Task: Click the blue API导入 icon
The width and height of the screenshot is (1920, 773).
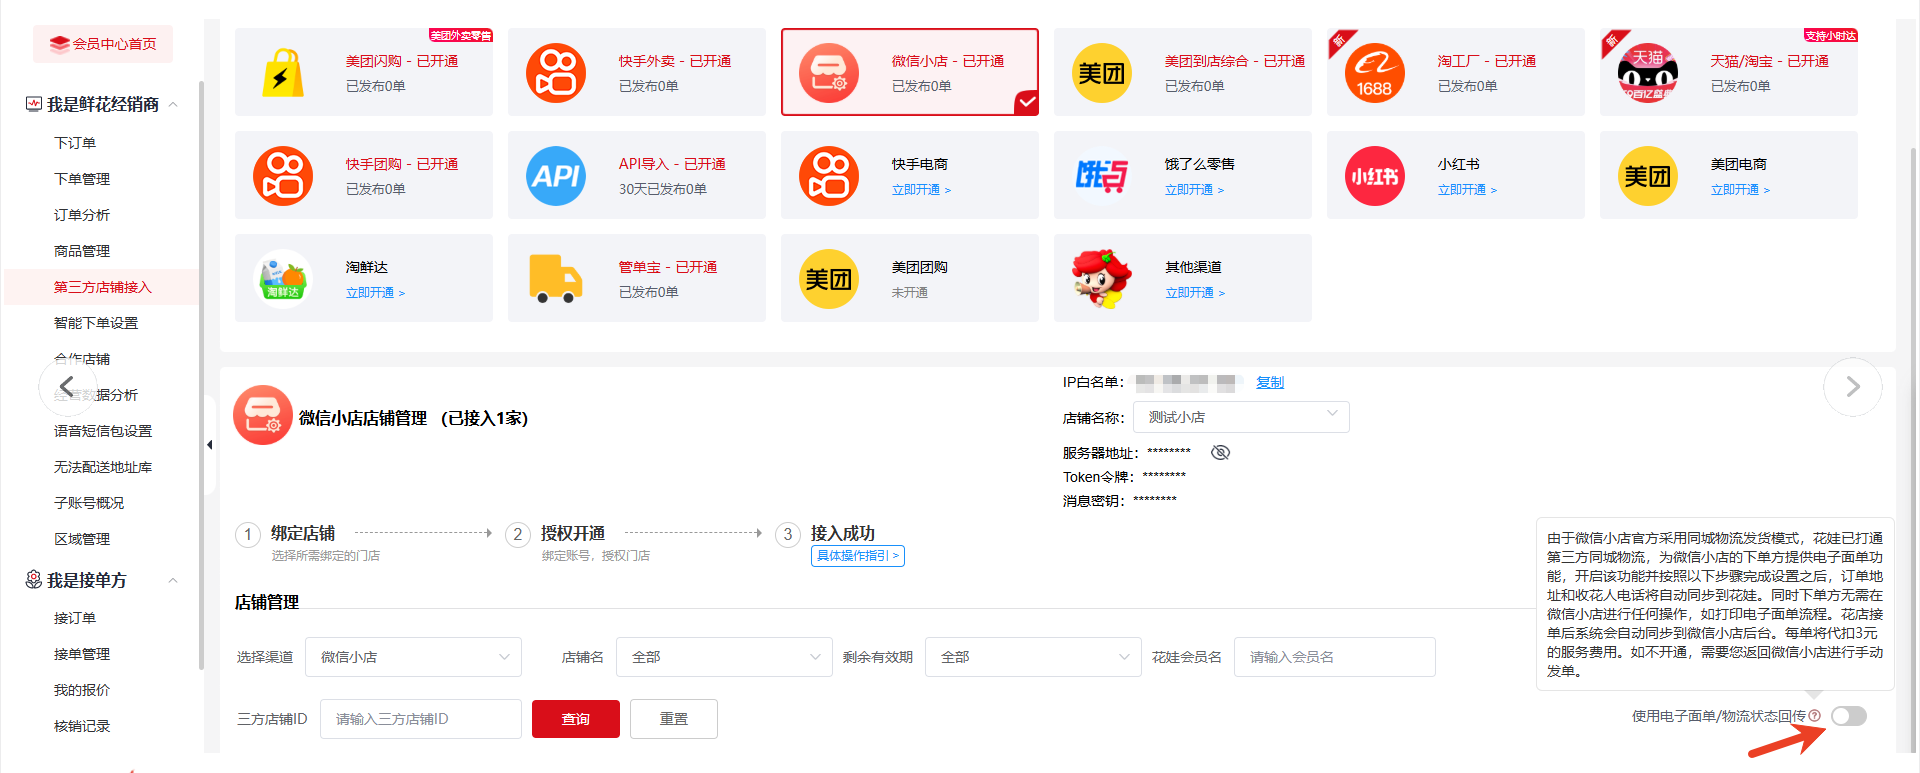Action: [556, 176]
